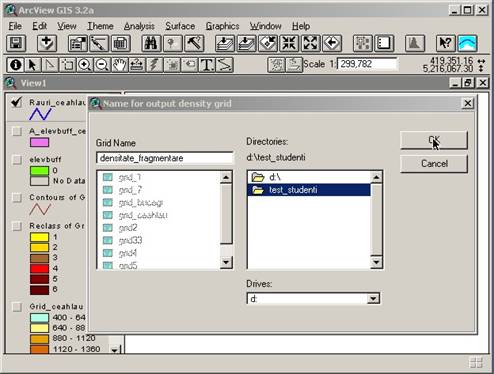Click the Cancel button

click(434, 164)
